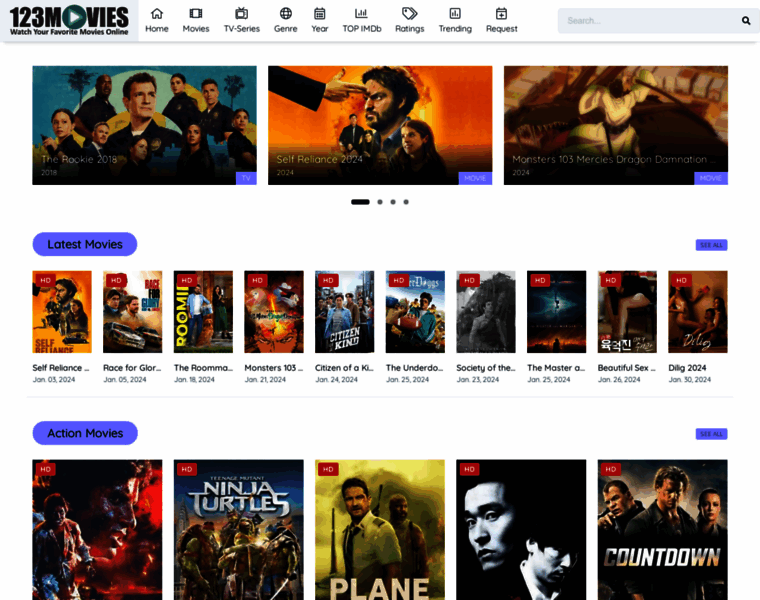Open The Underdoggs poster thumbnail
This screenshot has height=600, width=760.
[415, 312]
